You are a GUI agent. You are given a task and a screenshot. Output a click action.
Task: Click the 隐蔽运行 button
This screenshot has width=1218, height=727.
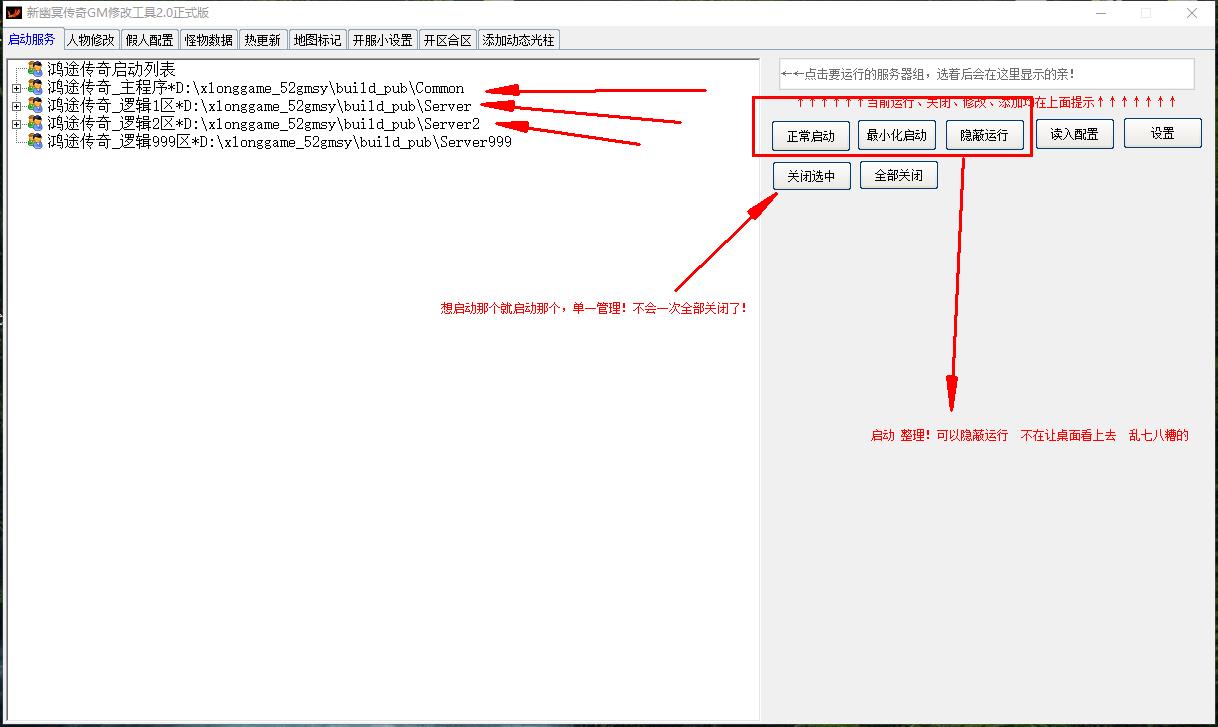click(984, 135)
